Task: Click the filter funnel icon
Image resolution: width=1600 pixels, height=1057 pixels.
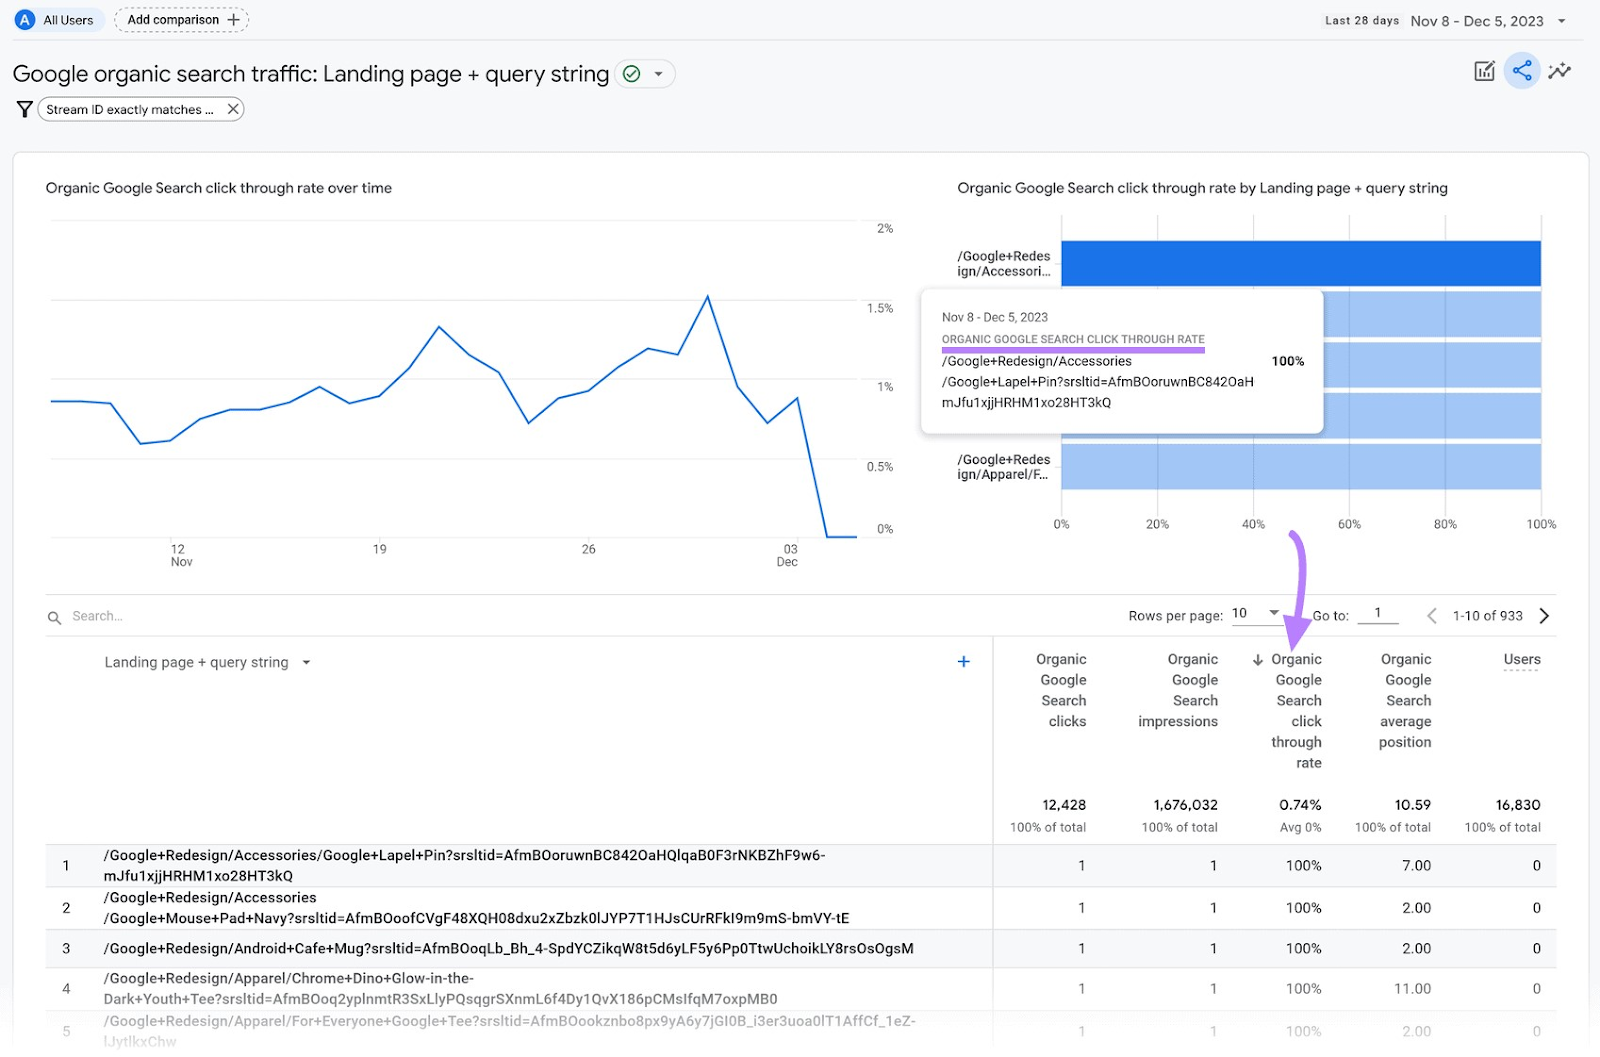Action: [25, 109]
